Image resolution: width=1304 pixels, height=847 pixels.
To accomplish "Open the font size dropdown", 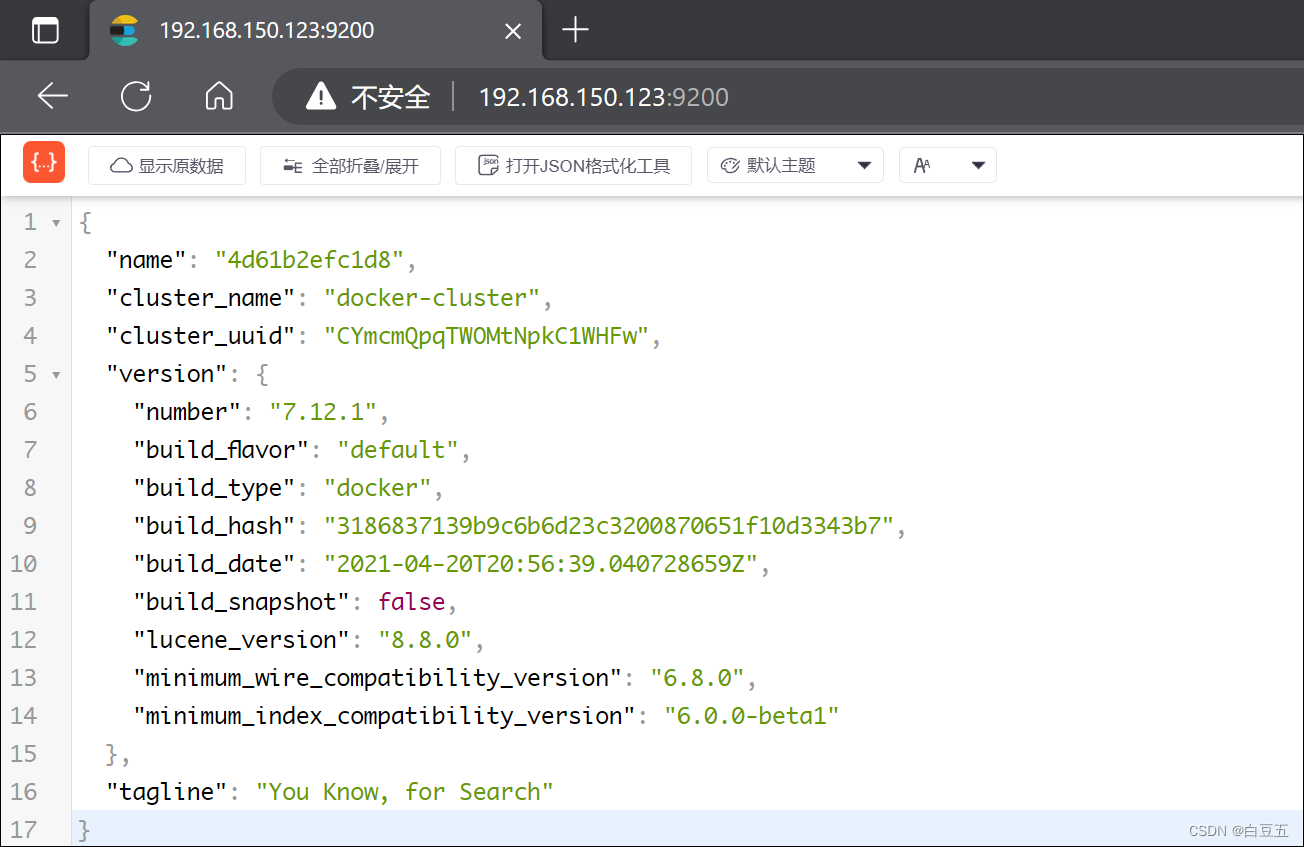I will pyautogui.click(x=947, y=166).
